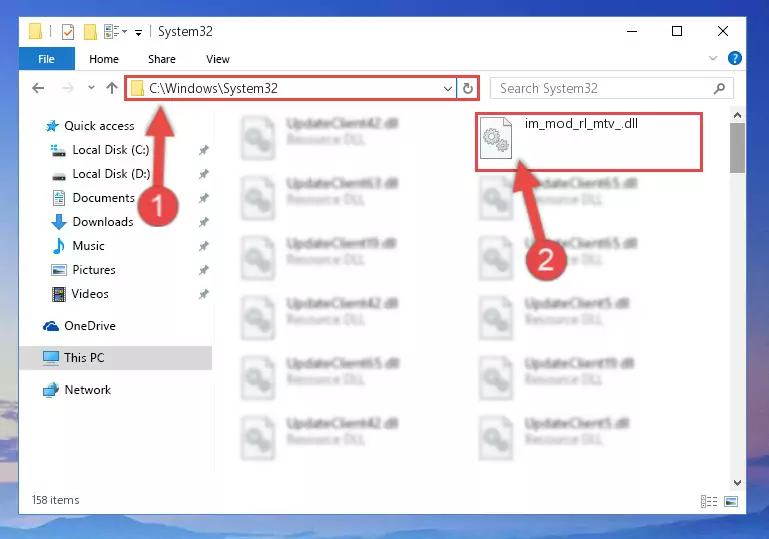Open Videos in Quick access
Image resolution: width=769 pixels, height=539 pixels.
tap(90, 294)
